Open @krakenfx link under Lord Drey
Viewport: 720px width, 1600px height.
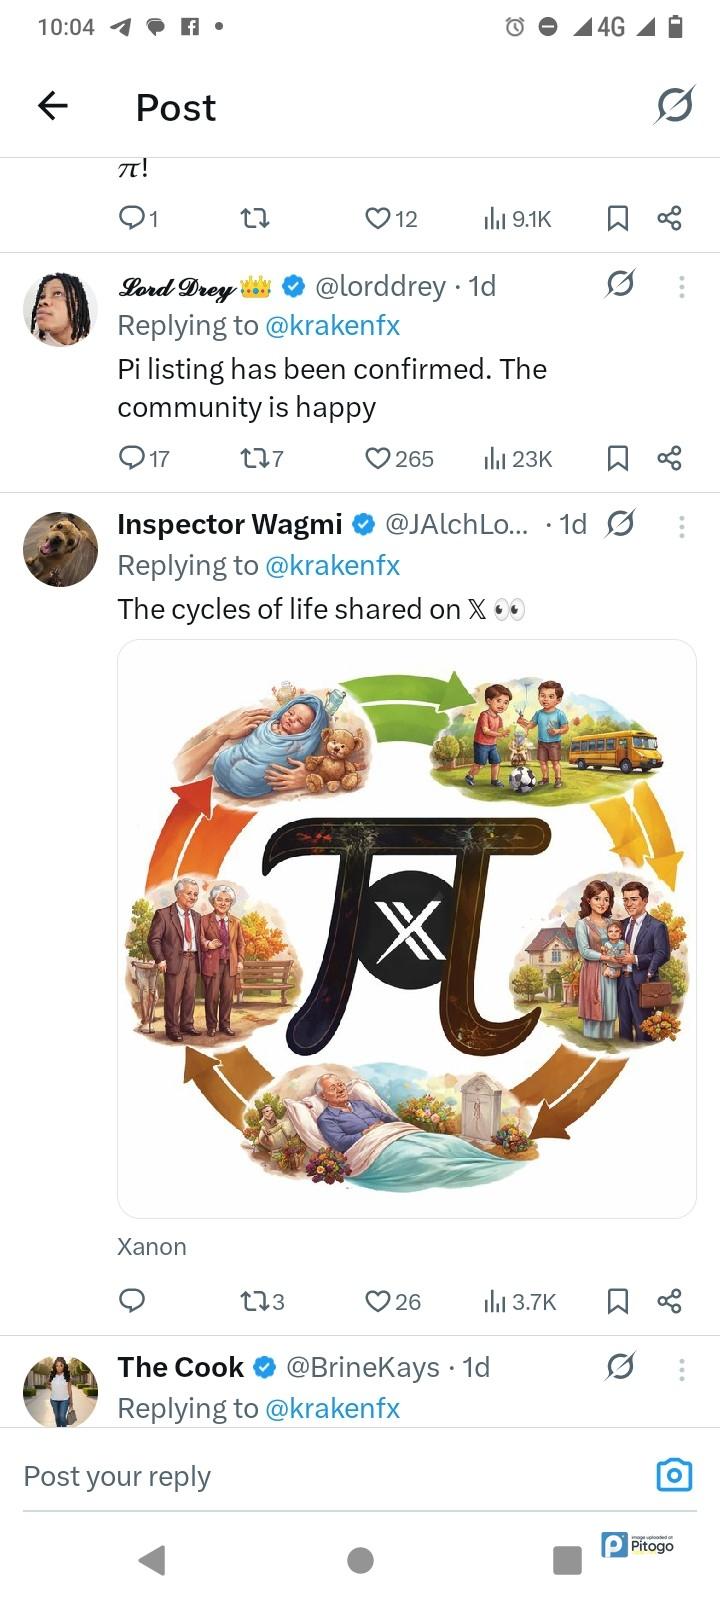[332, 326]
